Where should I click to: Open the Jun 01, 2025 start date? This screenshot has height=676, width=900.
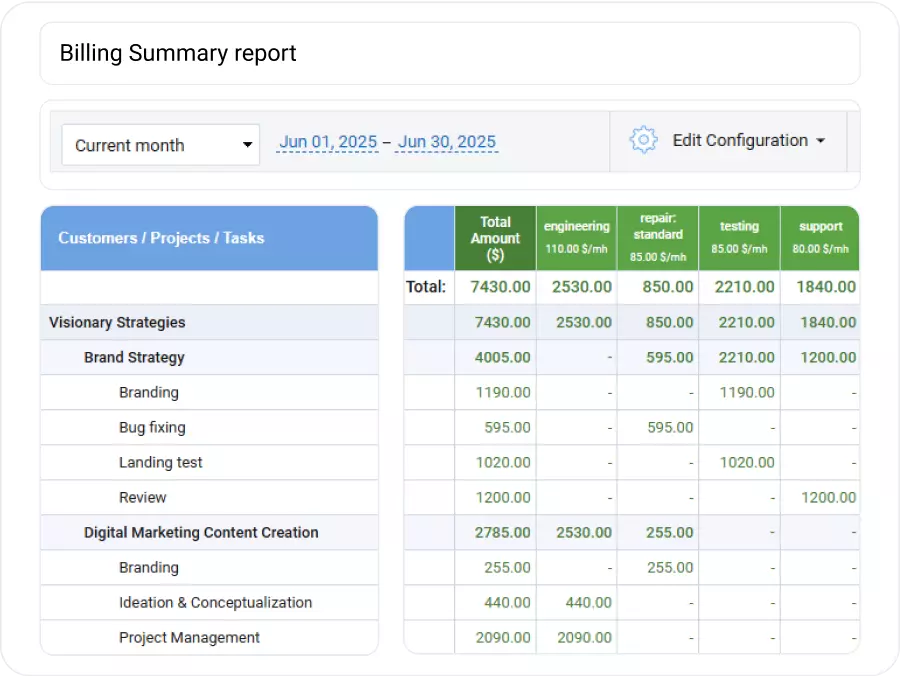click(x=327, y=141)
